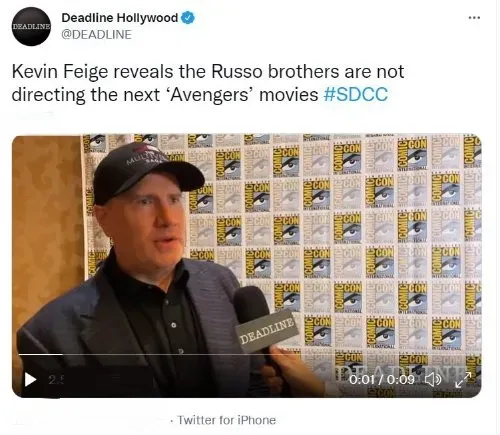
Task: Click the DEADLINE watermark in the video corner
Action: point(405,372)
